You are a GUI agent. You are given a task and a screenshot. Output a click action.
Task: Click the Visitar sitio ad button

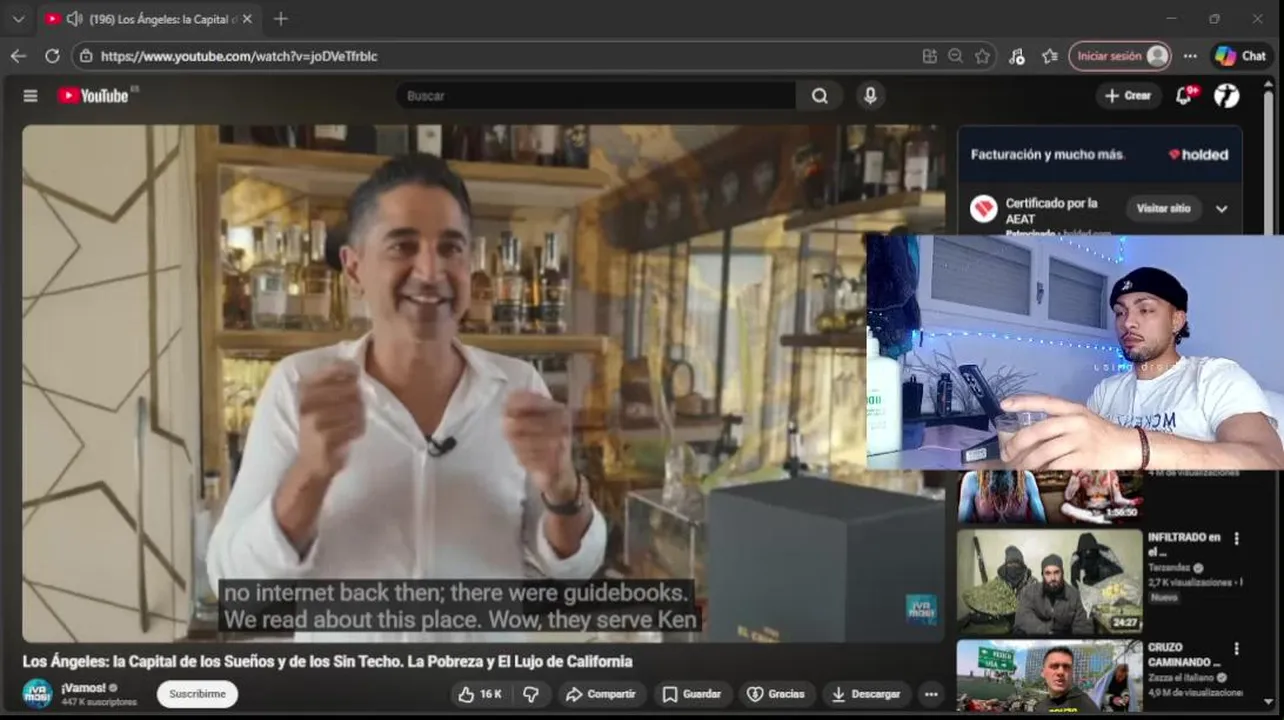(x=1163, y=209)
